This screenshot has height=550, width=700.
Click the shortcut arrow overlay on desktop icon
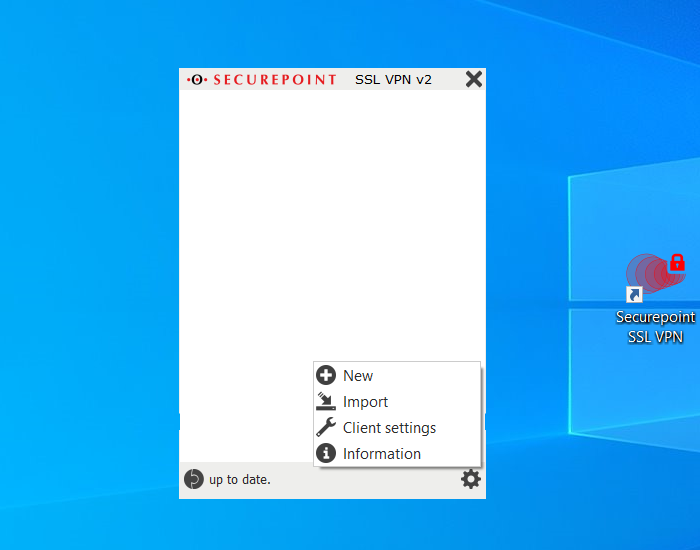point(634,294)
